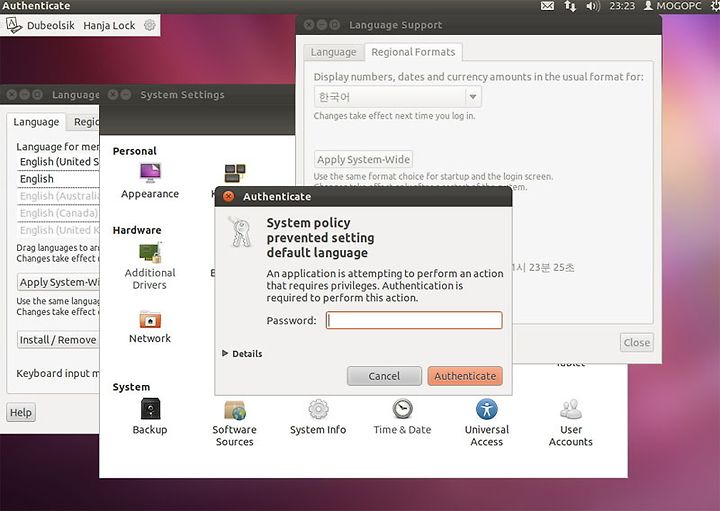Open System Info gear icon

click(318, 409)
